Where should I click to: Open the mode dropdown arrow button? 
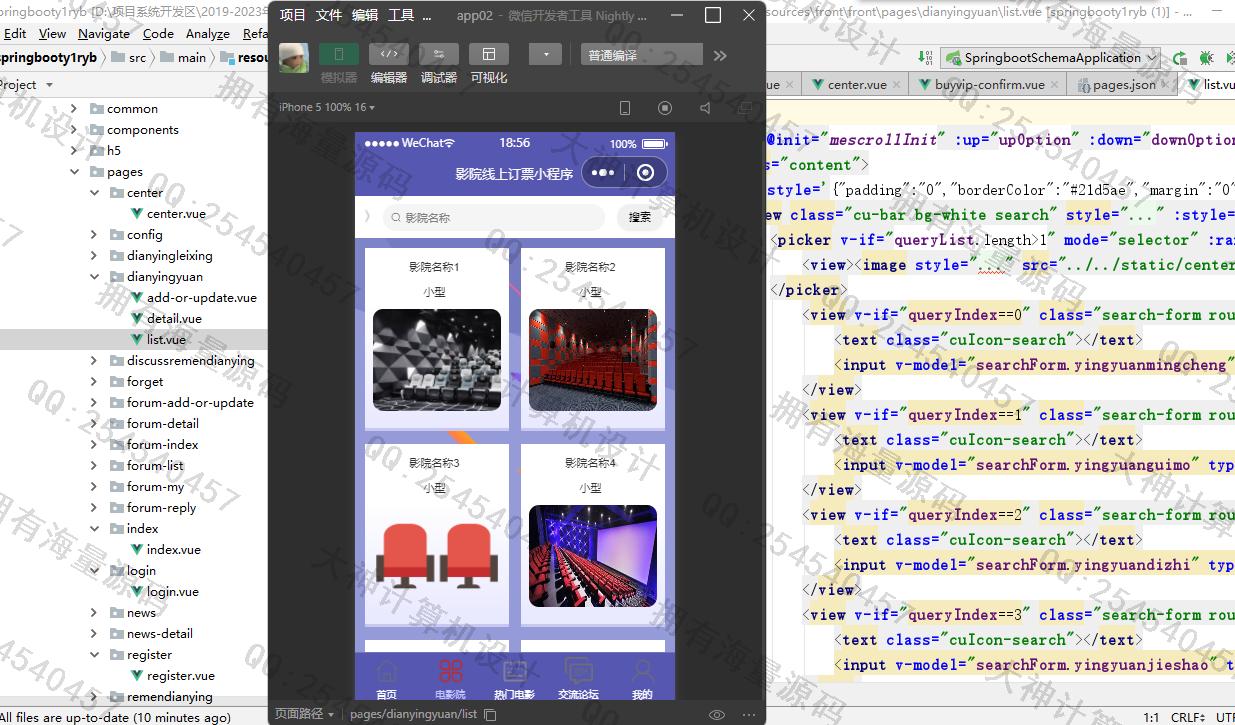[x=545, y=54]
